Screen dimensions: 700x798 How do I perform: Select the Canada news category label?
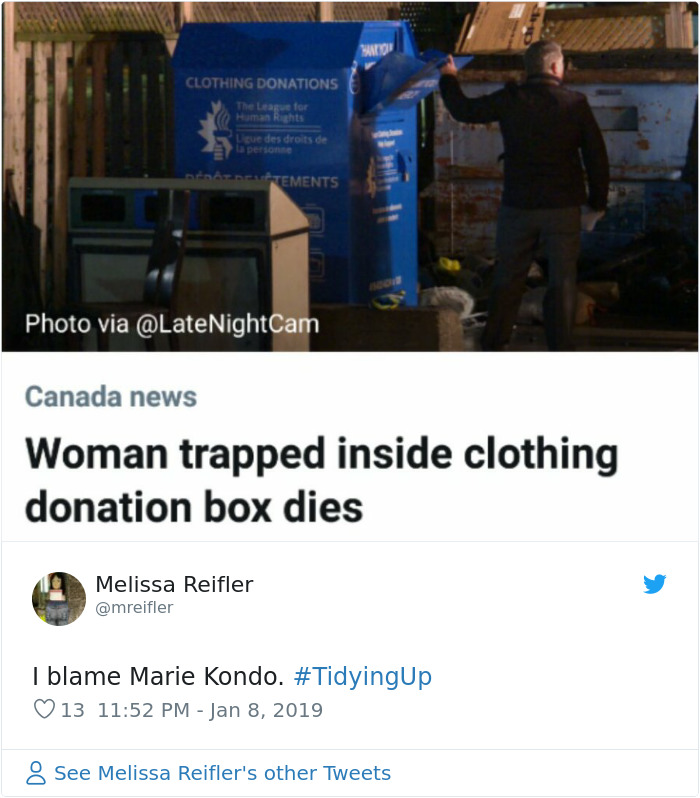[x=111, y=396]
